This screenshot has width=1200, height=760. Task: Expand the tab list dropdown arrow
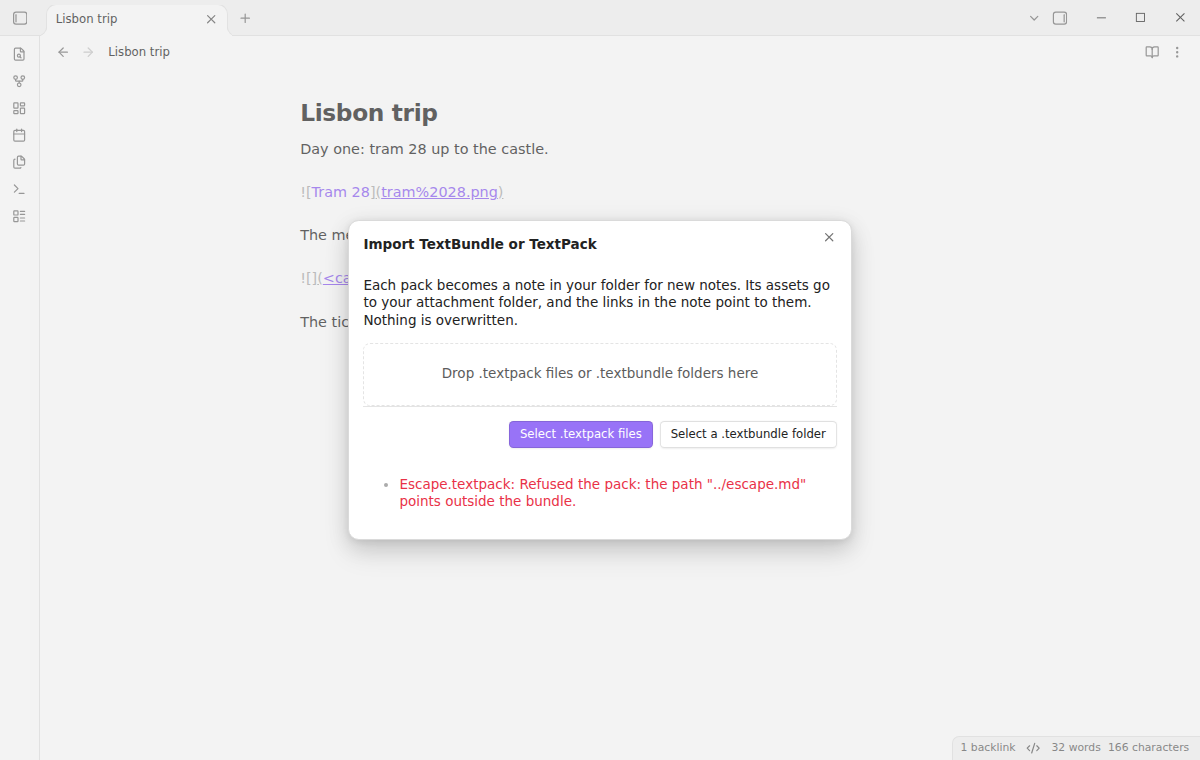coord(1034,18)
